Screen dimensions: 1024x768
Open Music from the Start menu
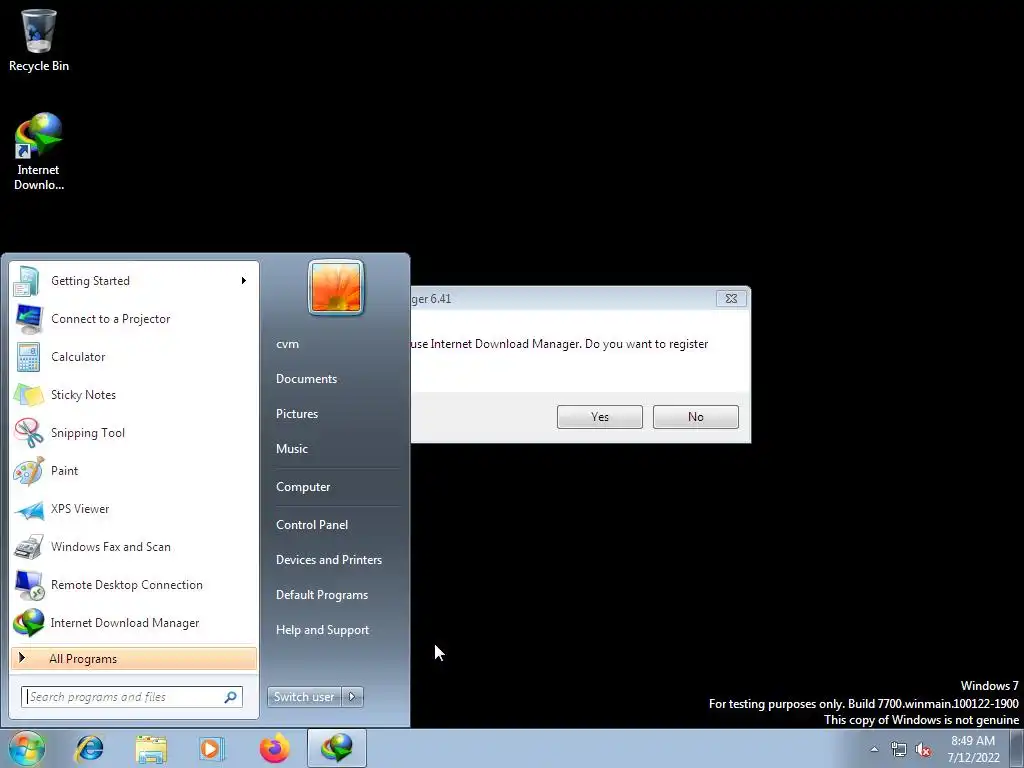291,449
